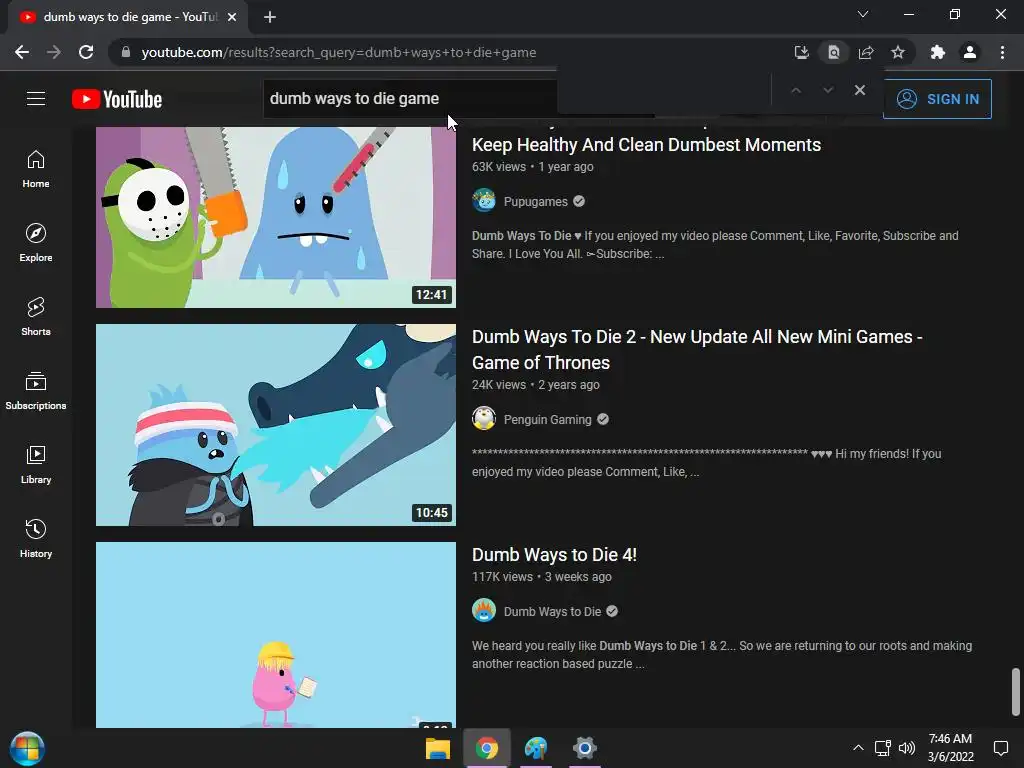1024x768 pixels.
Task: Open the Windows Start button
Action: coord(27,748)
